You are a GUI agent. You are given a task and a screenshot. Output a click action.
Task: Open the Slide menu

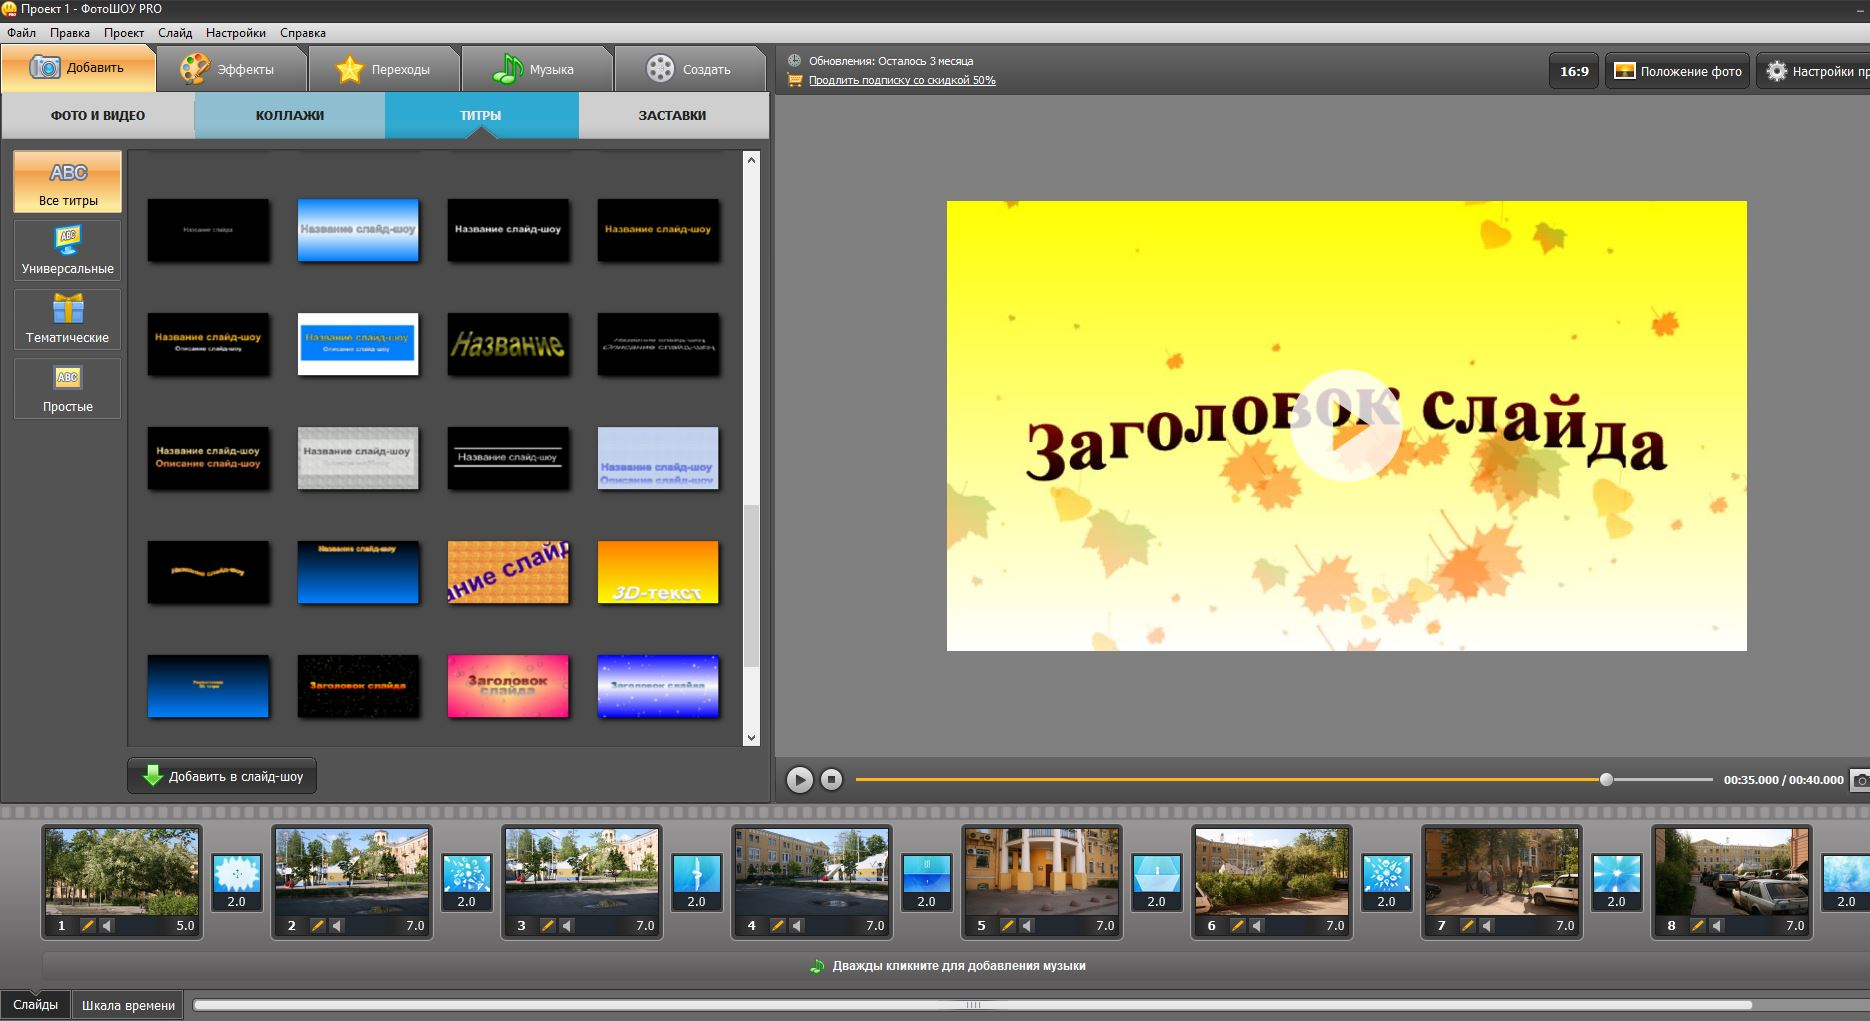point(175,32)
